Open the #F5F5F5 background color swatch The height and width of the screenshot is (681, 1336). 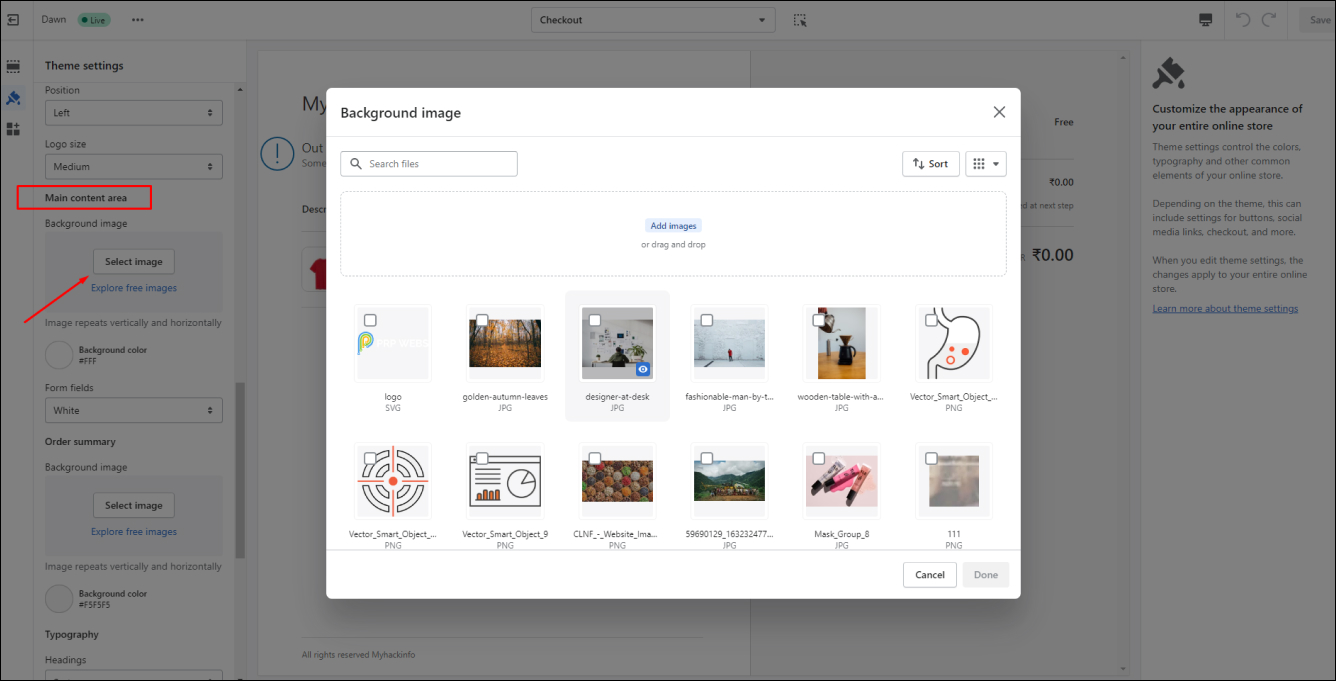tap(59, 599)
